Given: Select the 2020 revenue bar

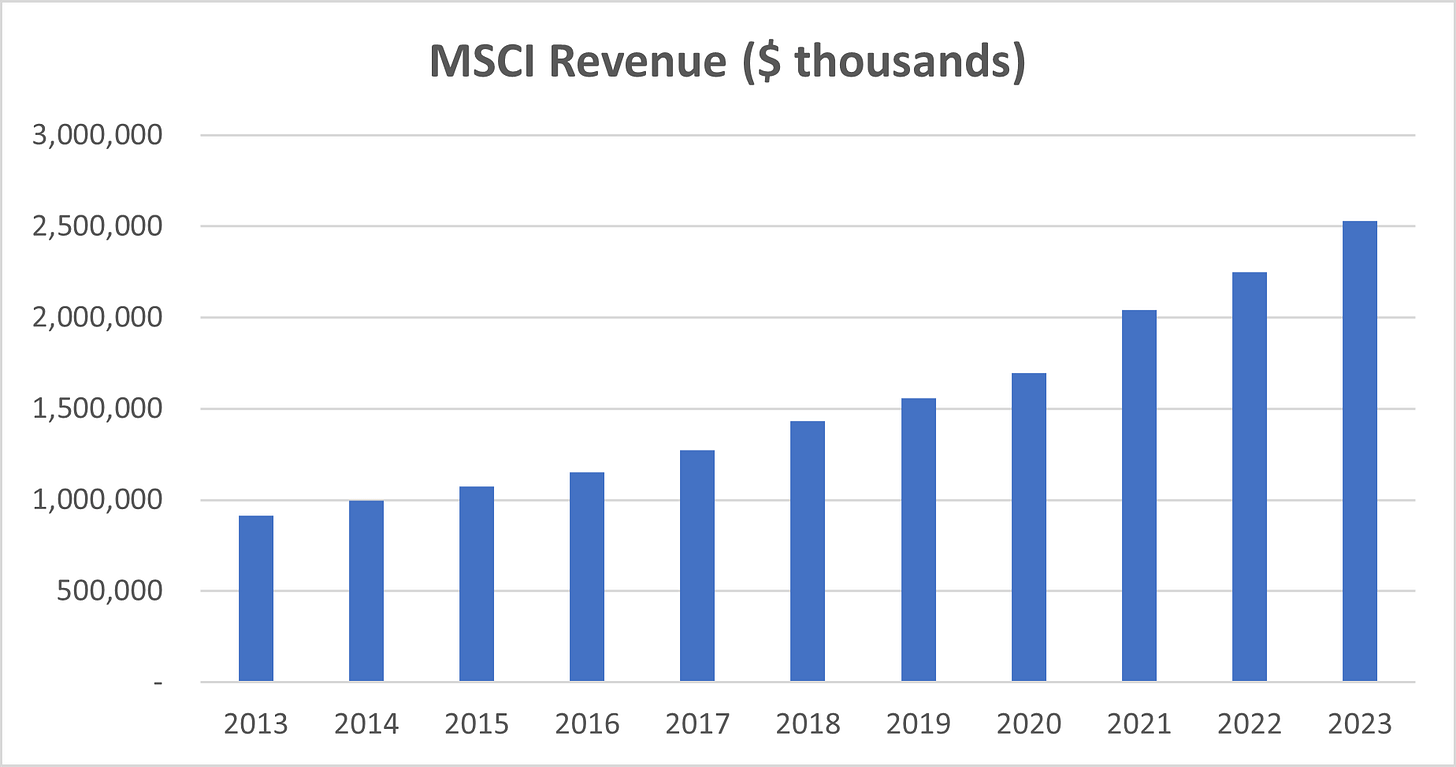Looking at the screenshot, I should click(1028, 528).
